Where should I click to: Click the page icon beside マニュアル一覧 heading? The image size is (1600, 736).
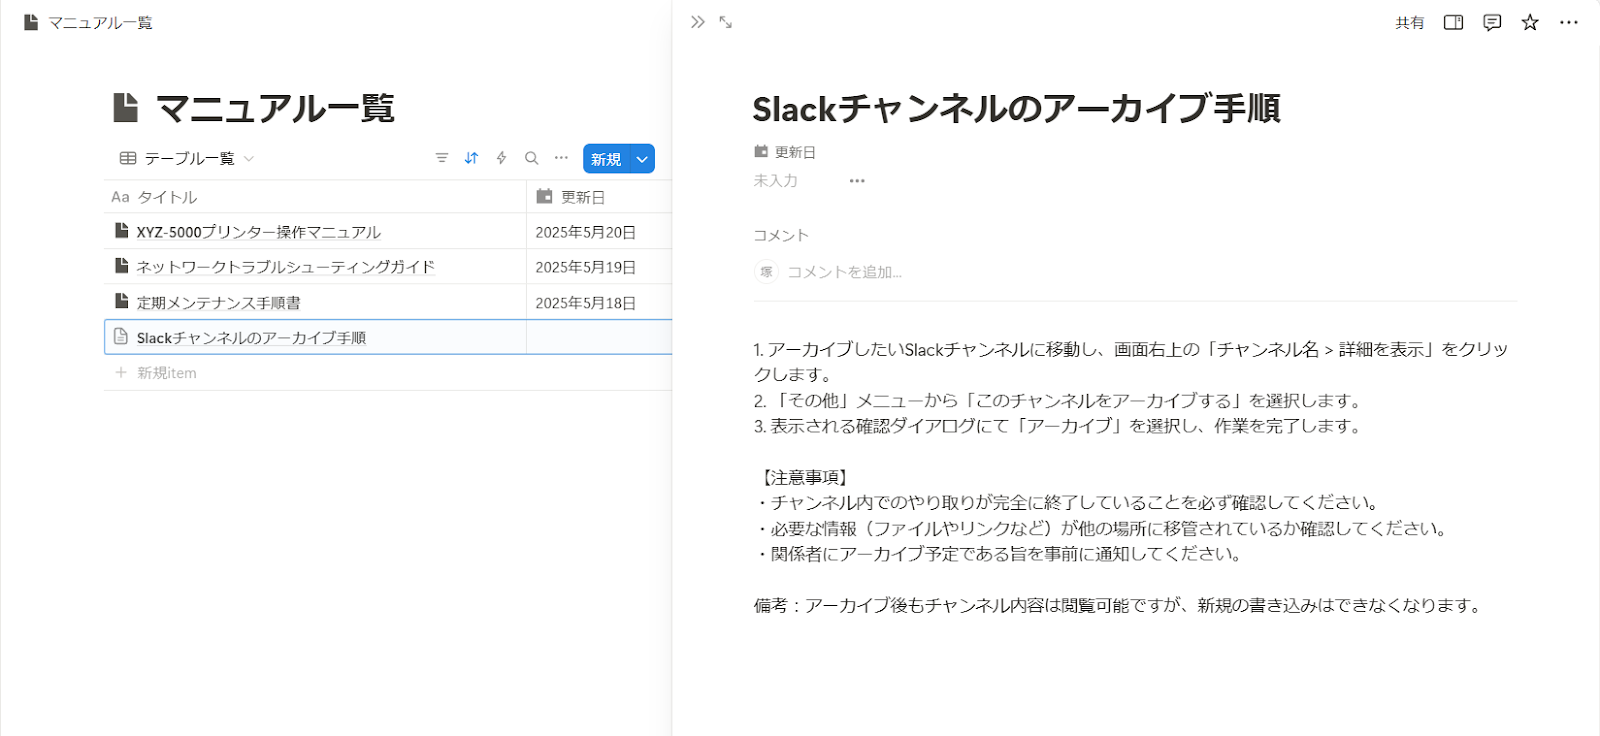(126, 107)
